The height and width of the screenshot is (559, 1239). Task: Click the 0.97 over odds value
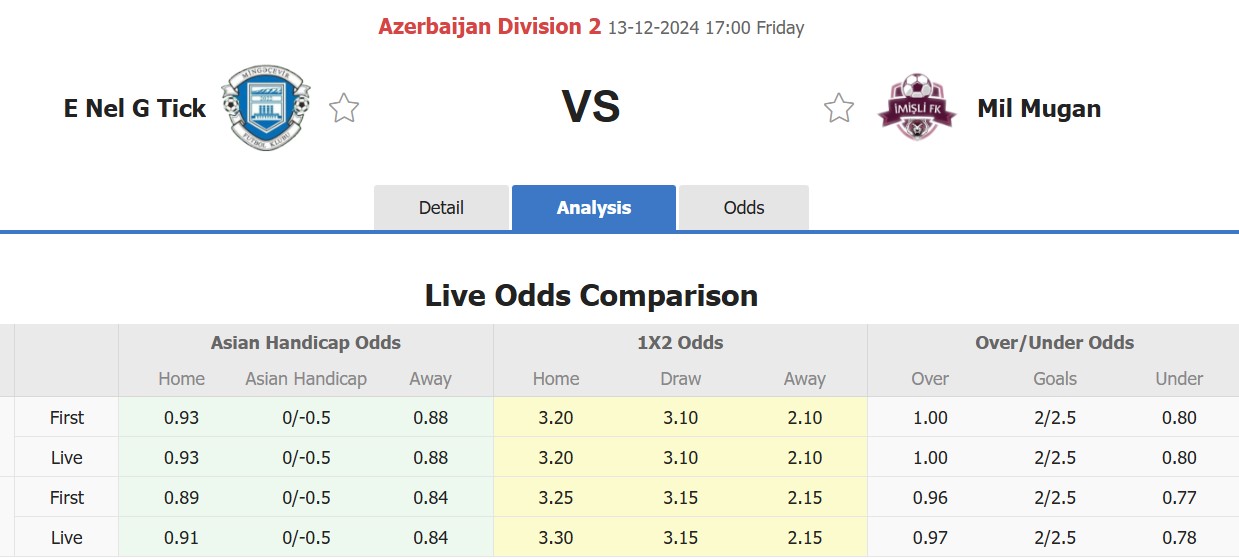point(930,538)
